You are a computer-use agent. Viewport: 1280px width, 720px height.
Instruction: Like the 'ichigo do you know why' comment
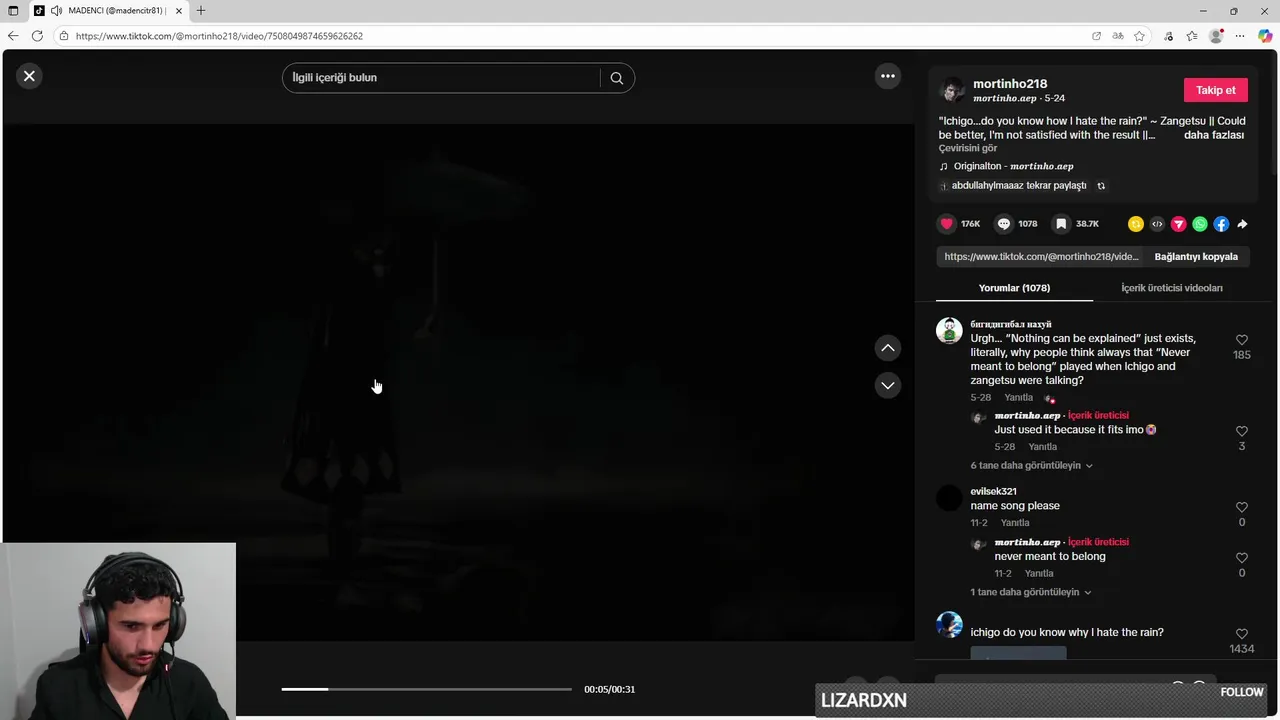[1241, 634]
